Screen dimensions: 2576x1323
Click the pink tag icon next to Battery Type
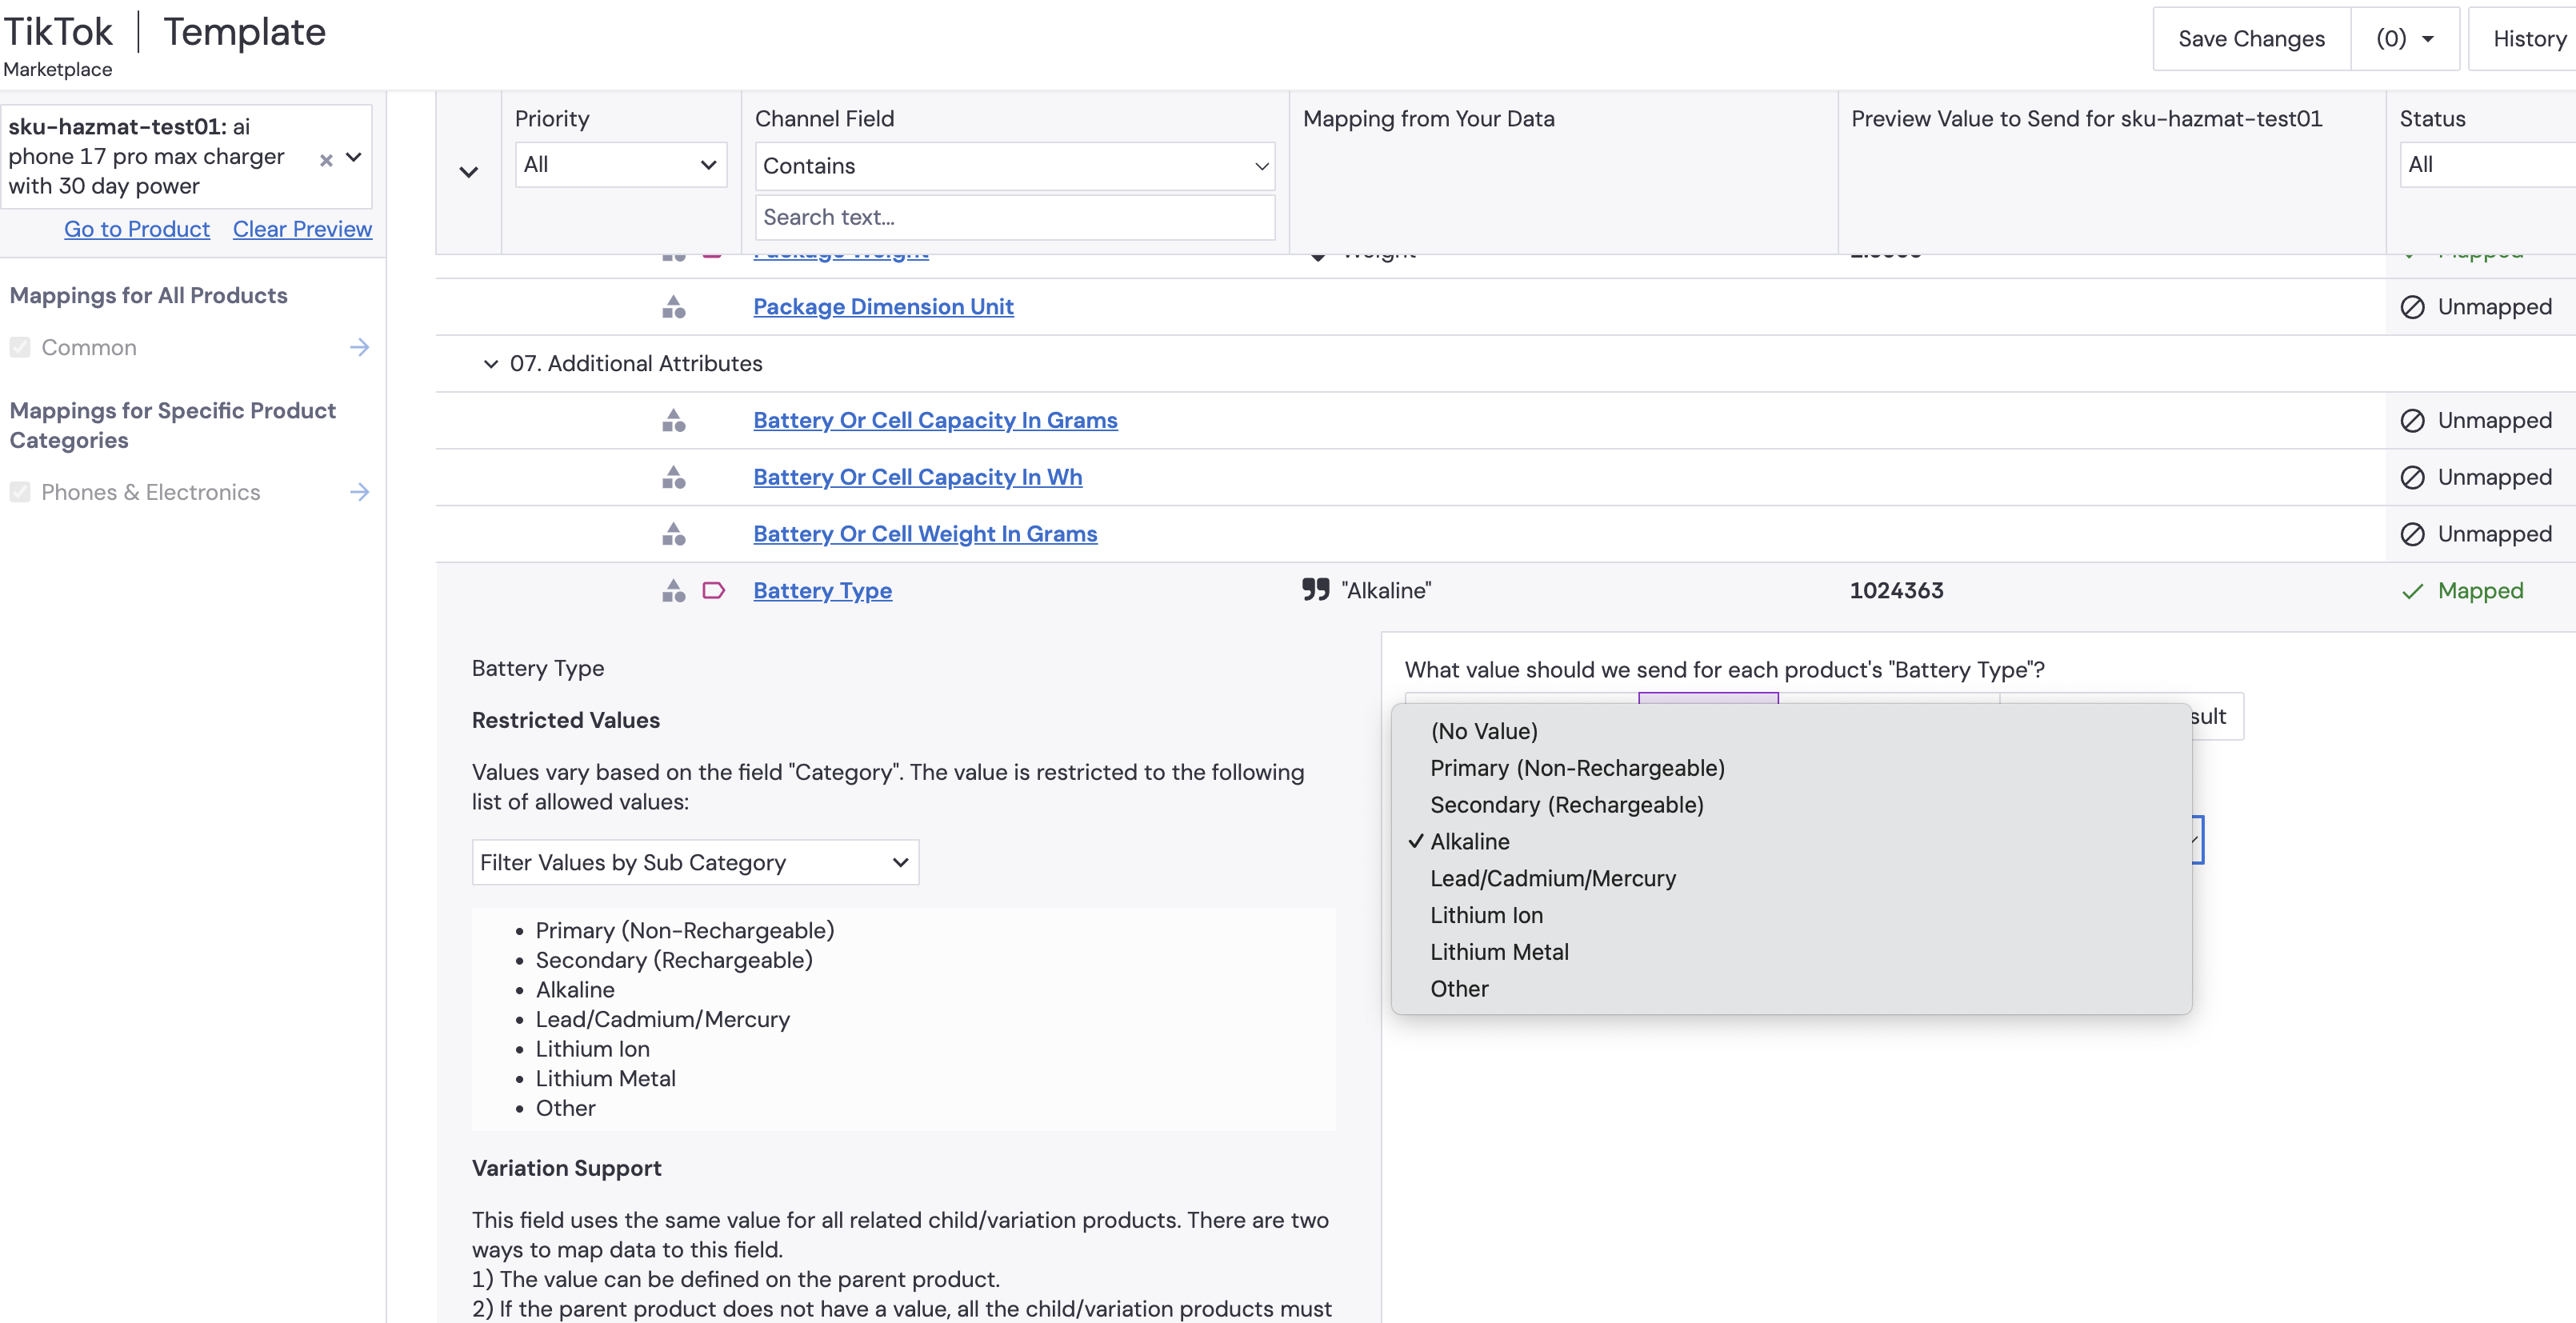[713, 591]
